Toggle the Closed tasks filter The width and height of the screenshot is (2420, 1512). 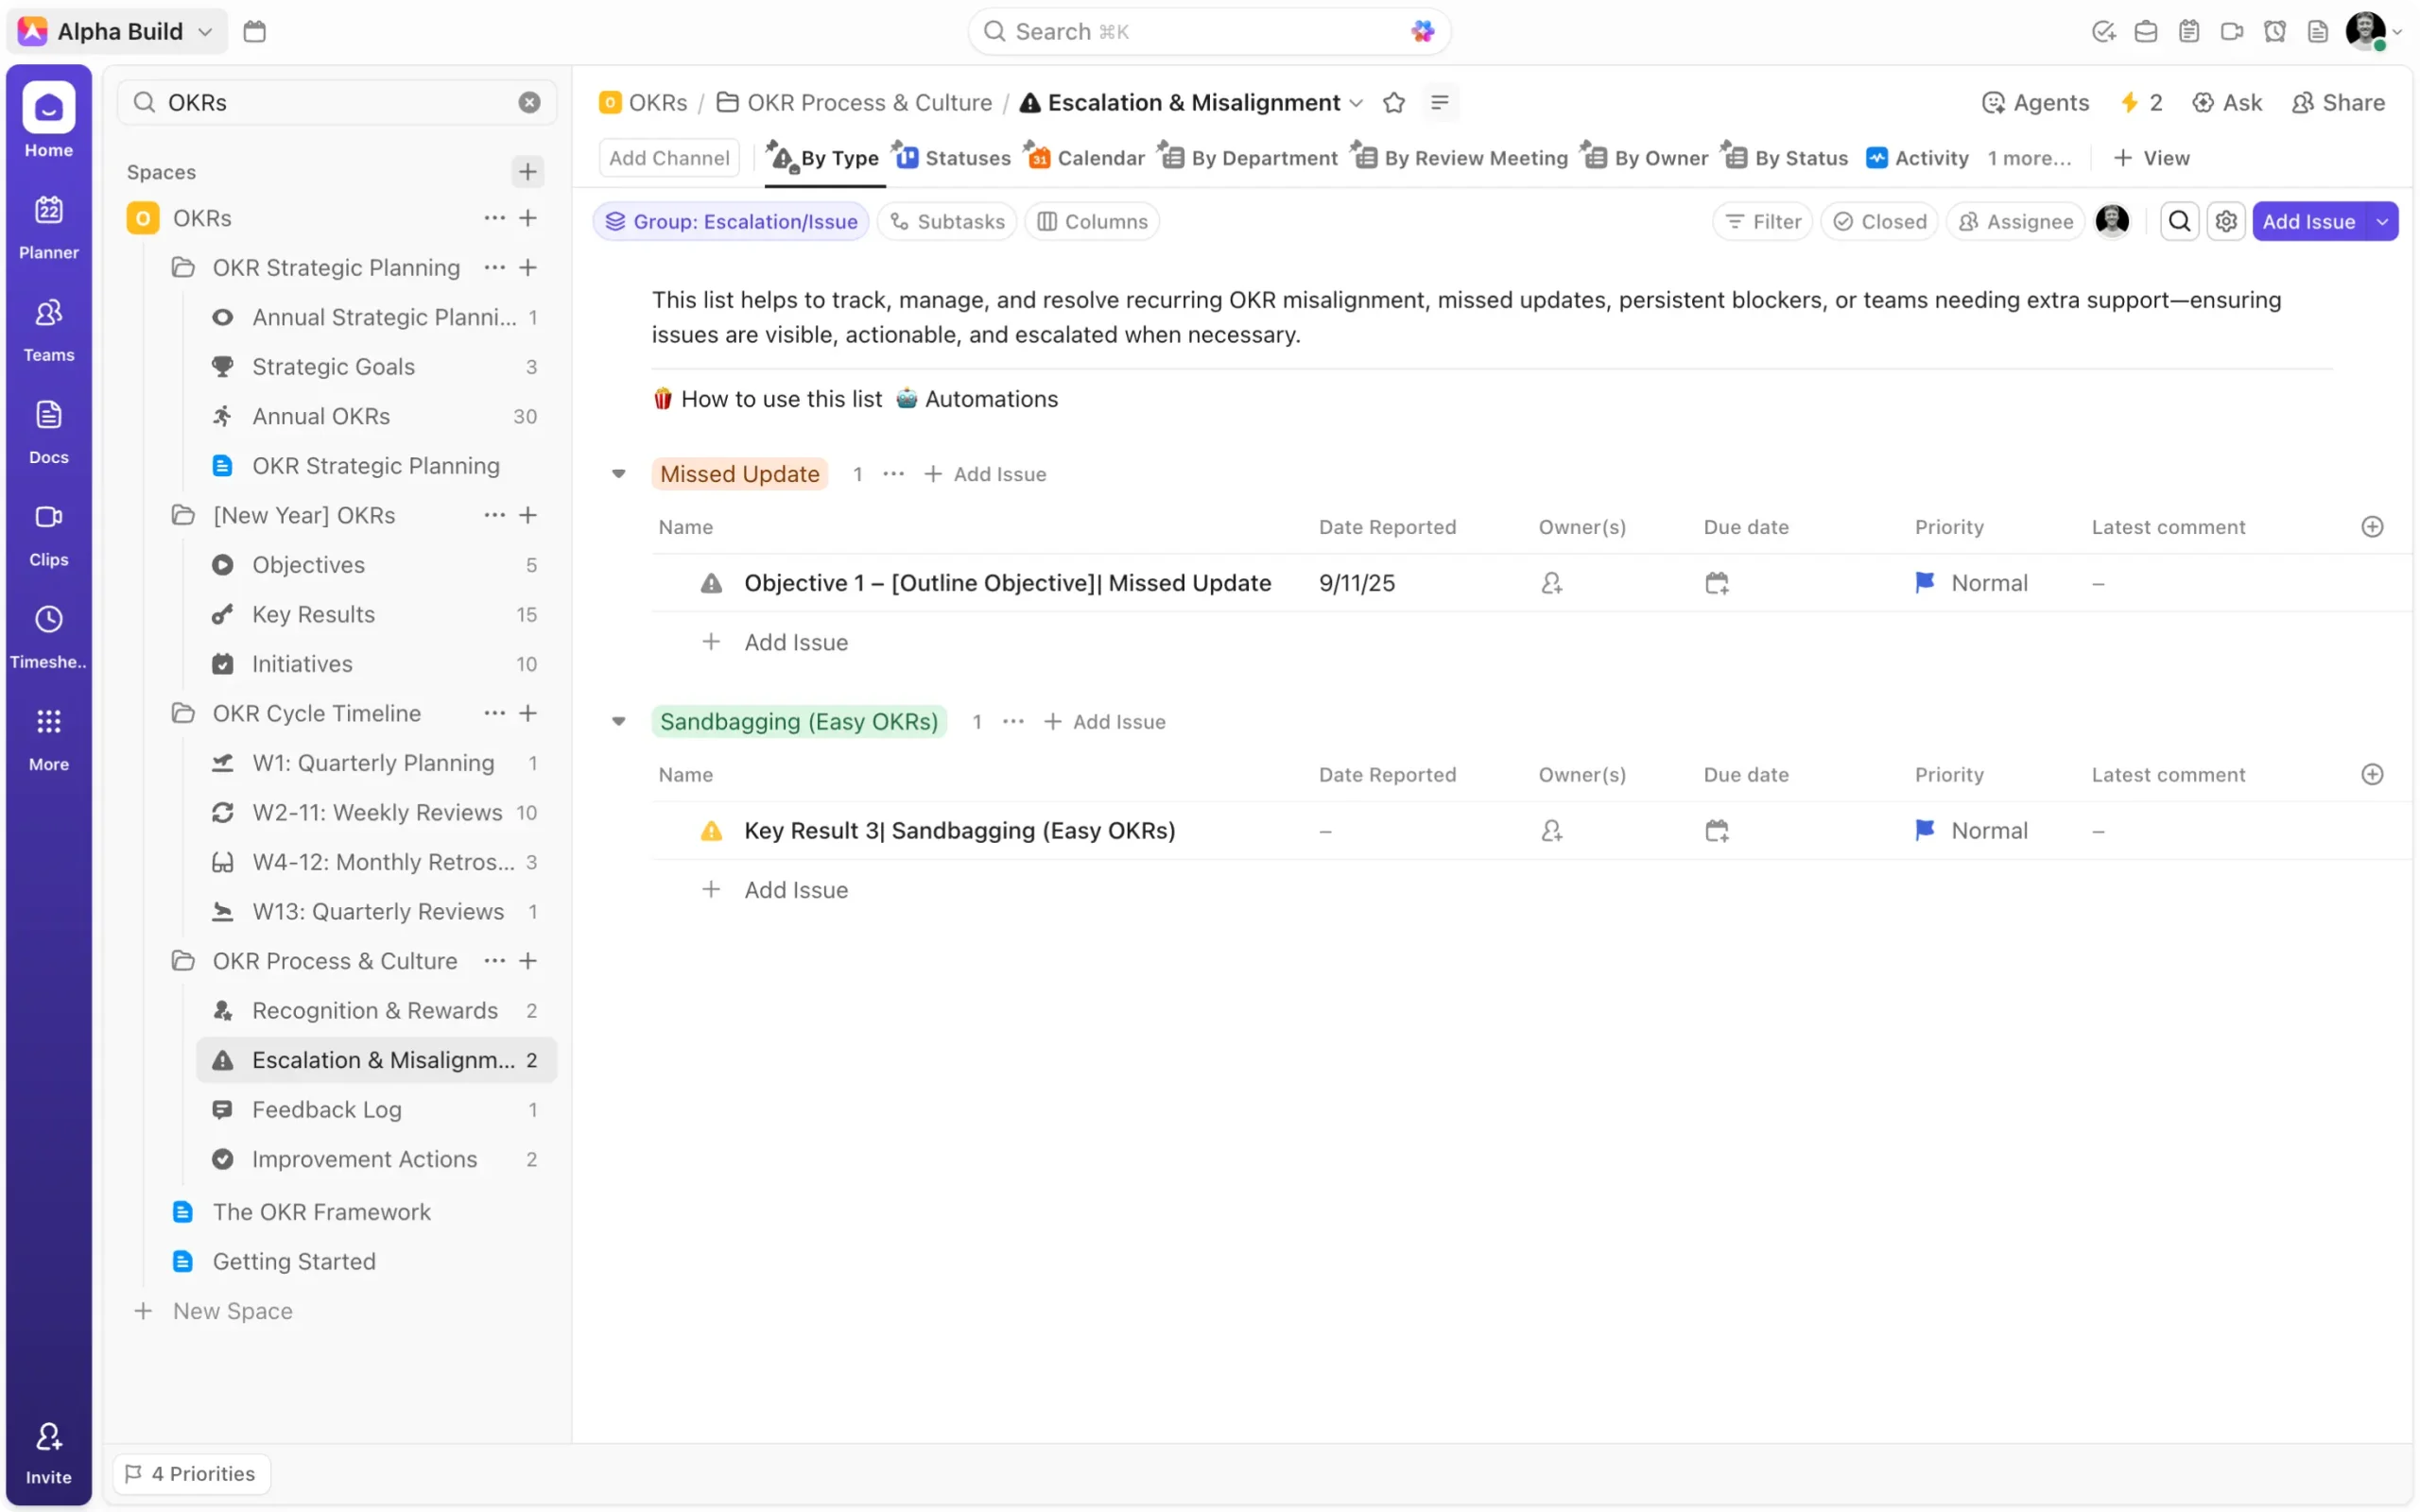(x=1878, y=221)
